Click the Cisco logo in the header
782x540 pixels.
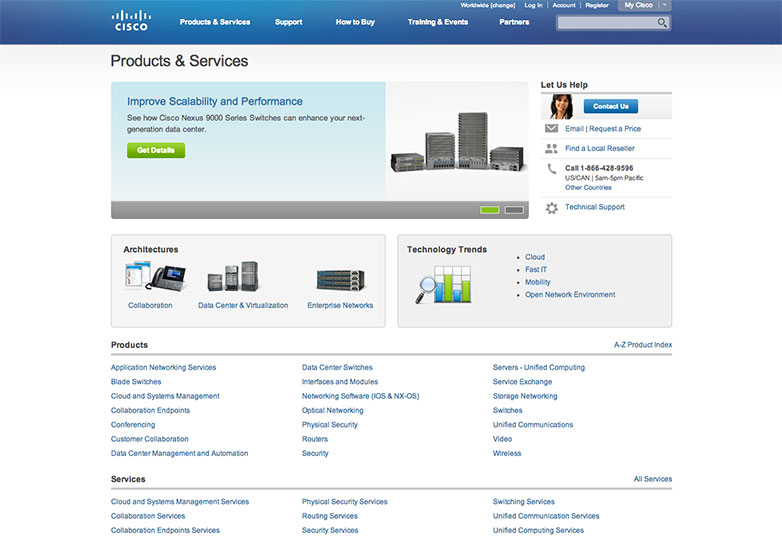[131, 21]
